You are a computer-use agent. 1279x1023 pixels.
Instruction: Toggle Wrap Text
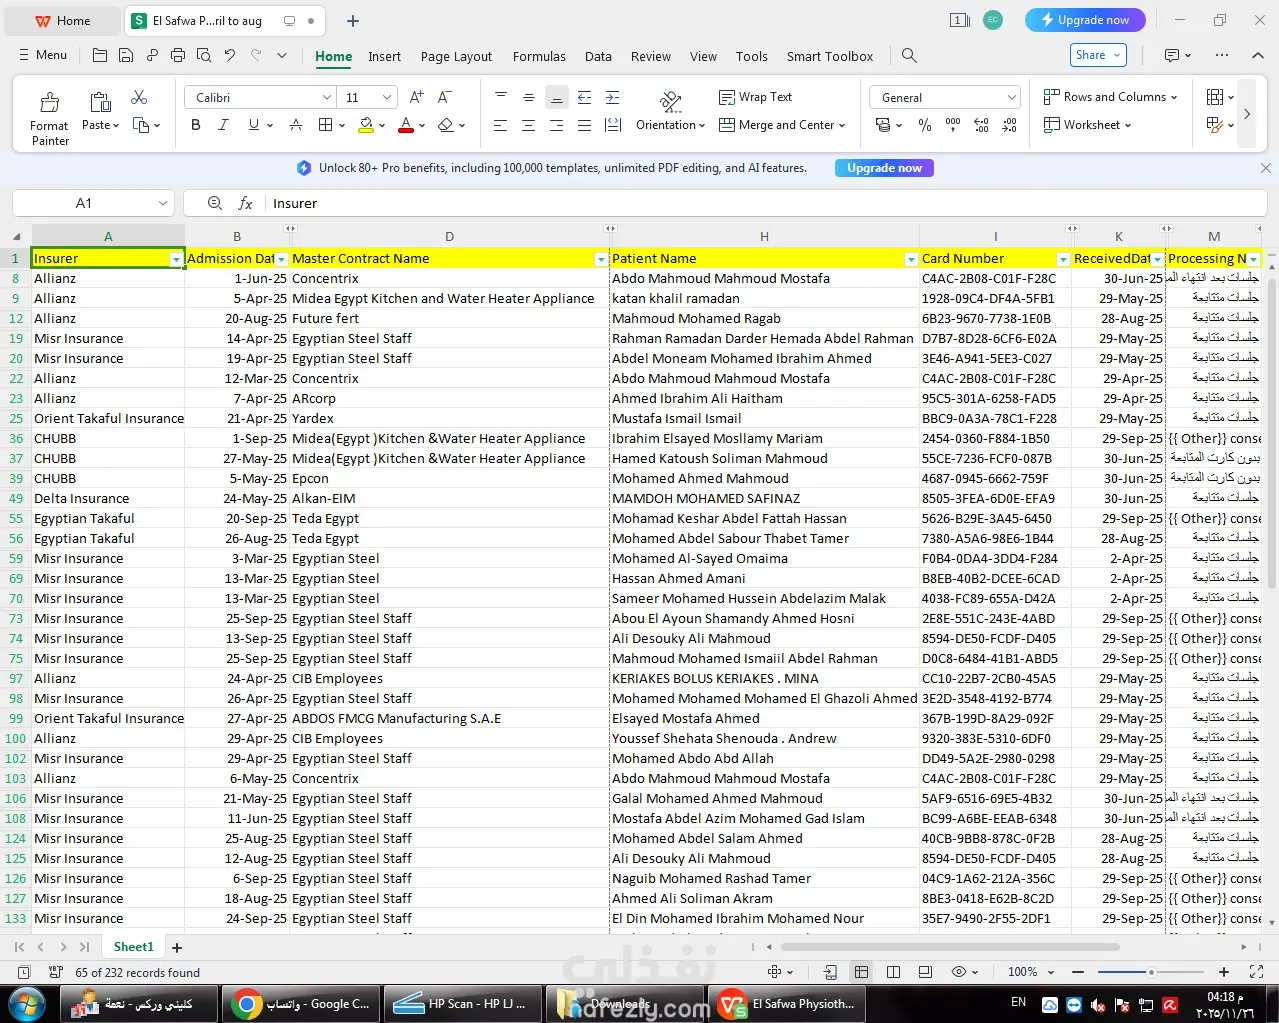click(x=755, y=97)
